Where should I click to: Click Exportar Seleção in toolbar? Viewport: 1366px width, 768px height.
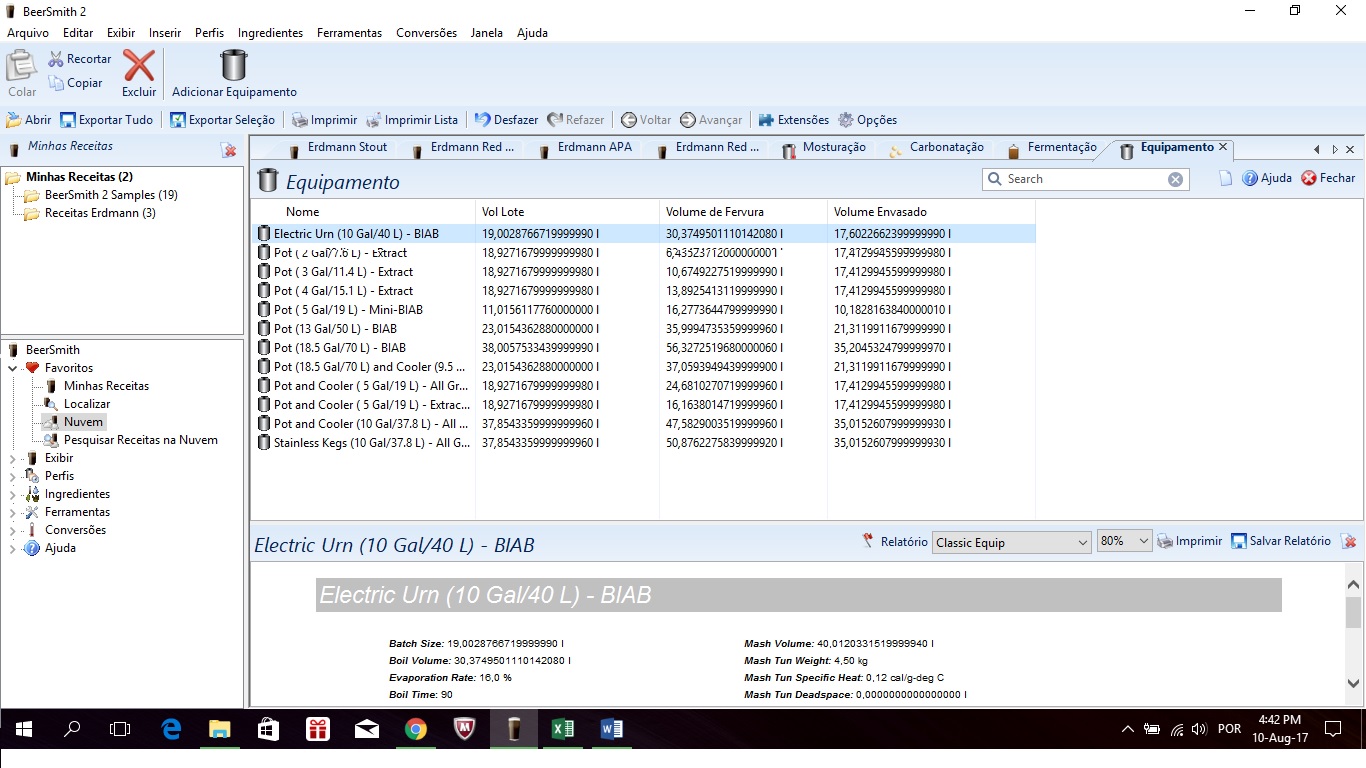pos(222,120)
